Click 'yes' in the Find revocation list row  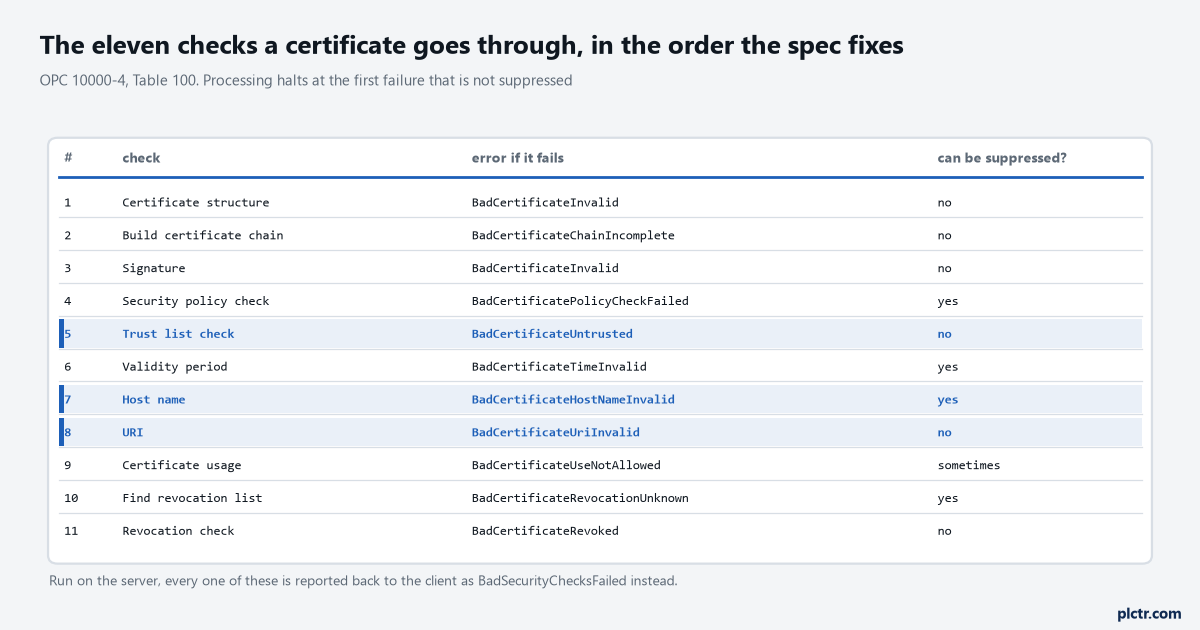point(948,498)
